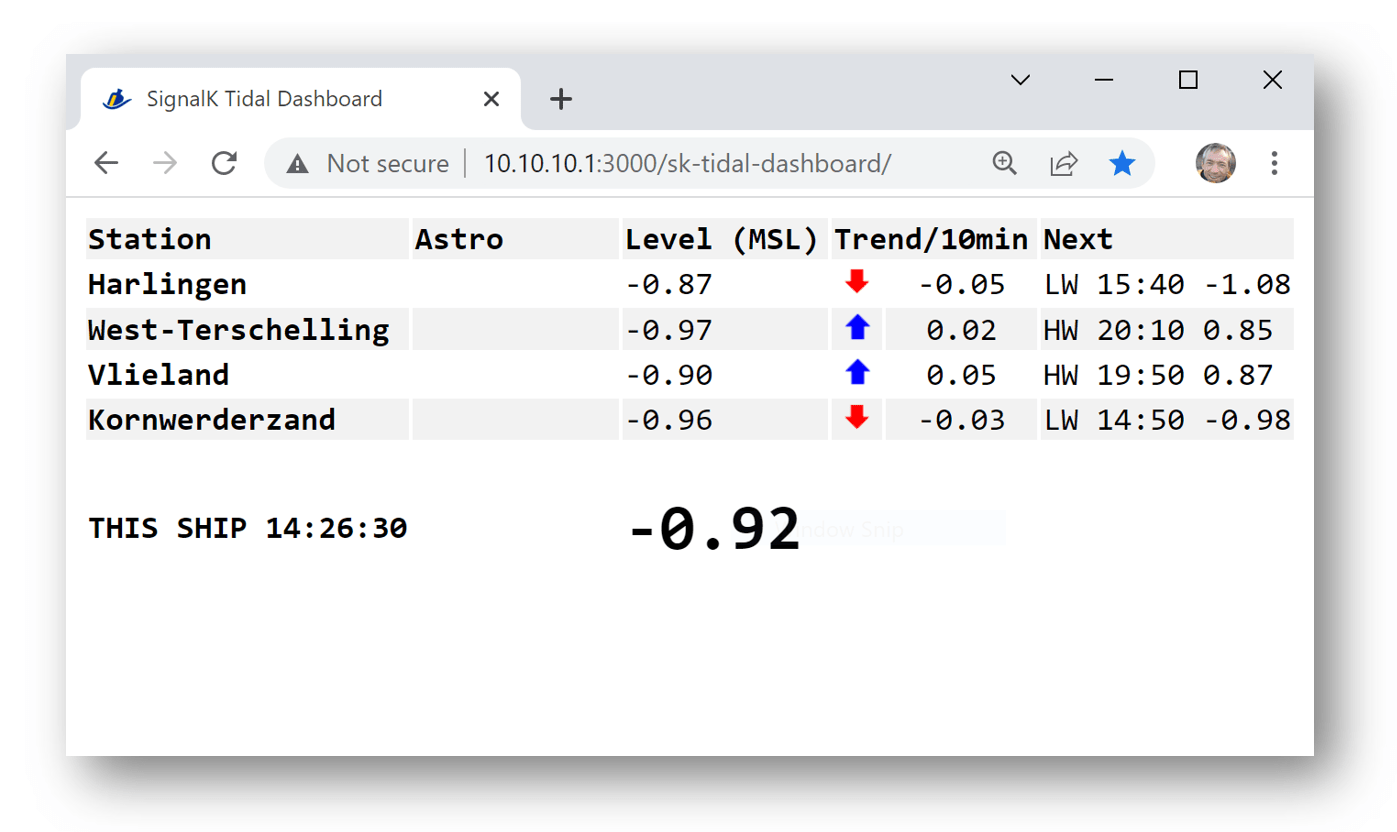Click the blue bookmark star

coord(1122,163)
